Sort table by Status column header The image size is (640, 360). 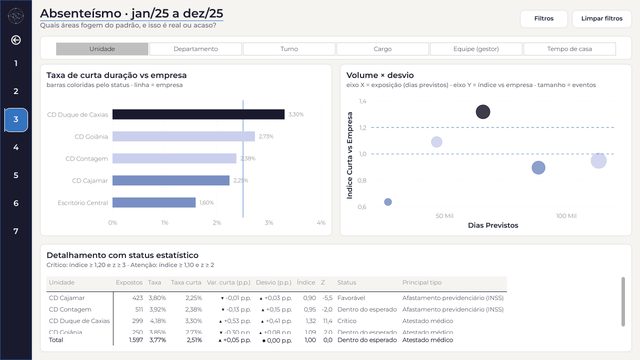coord(347,282)
